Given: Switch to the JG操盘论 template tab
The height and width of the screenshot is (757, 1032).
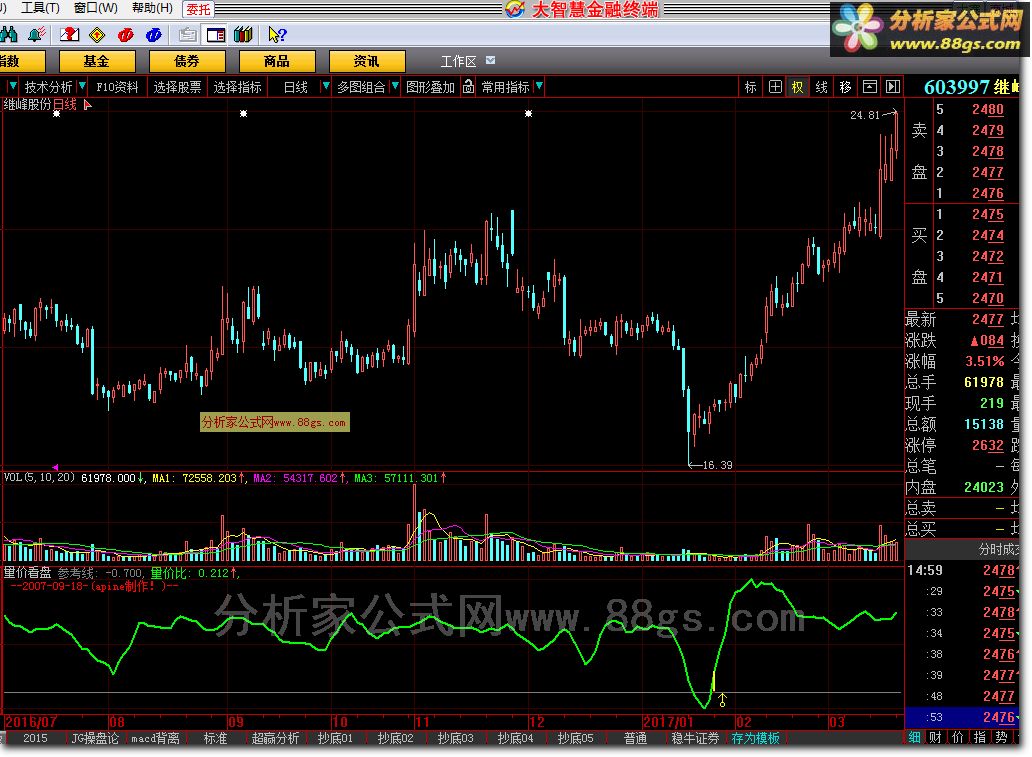Looking at the screenshot, I should click(x=95, y=739).
